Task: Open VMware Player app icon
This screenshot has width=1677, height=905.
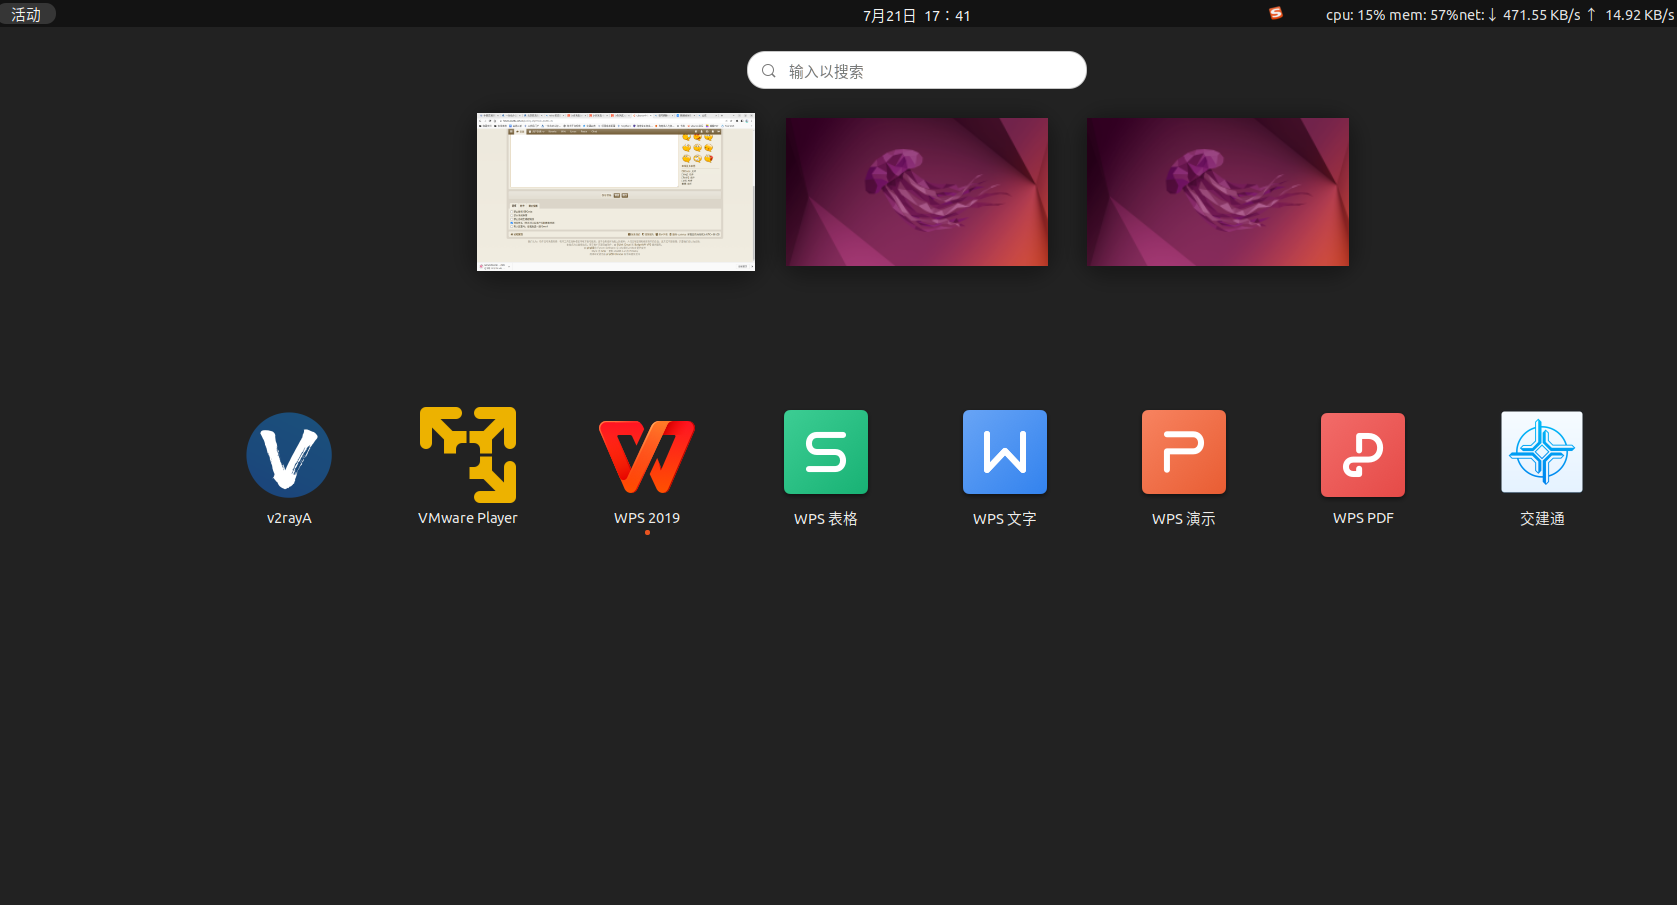Action: [468, 455]
